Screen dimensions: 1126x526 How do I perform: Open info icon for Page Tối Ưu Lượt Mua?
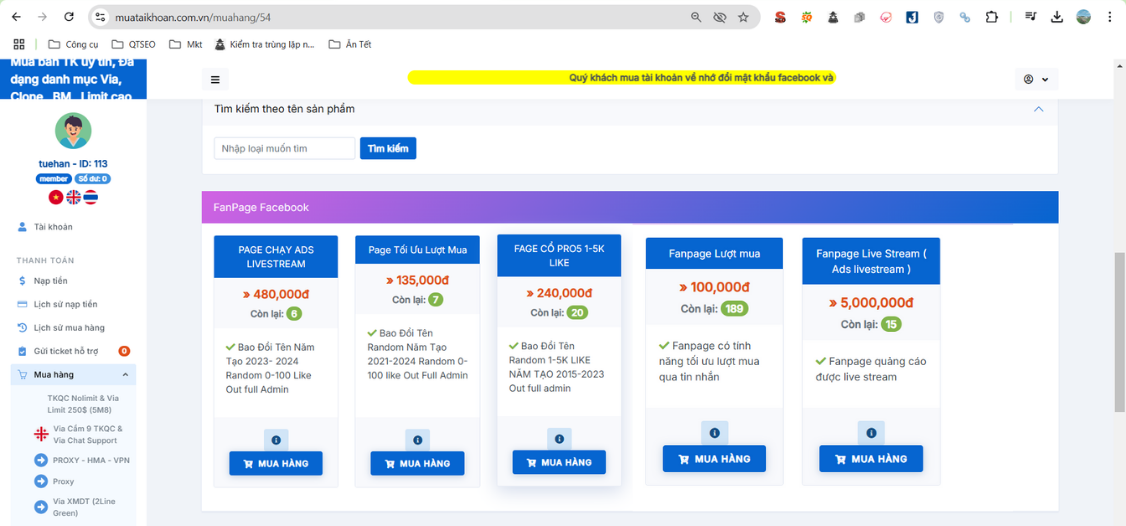[x=417, y=440]
